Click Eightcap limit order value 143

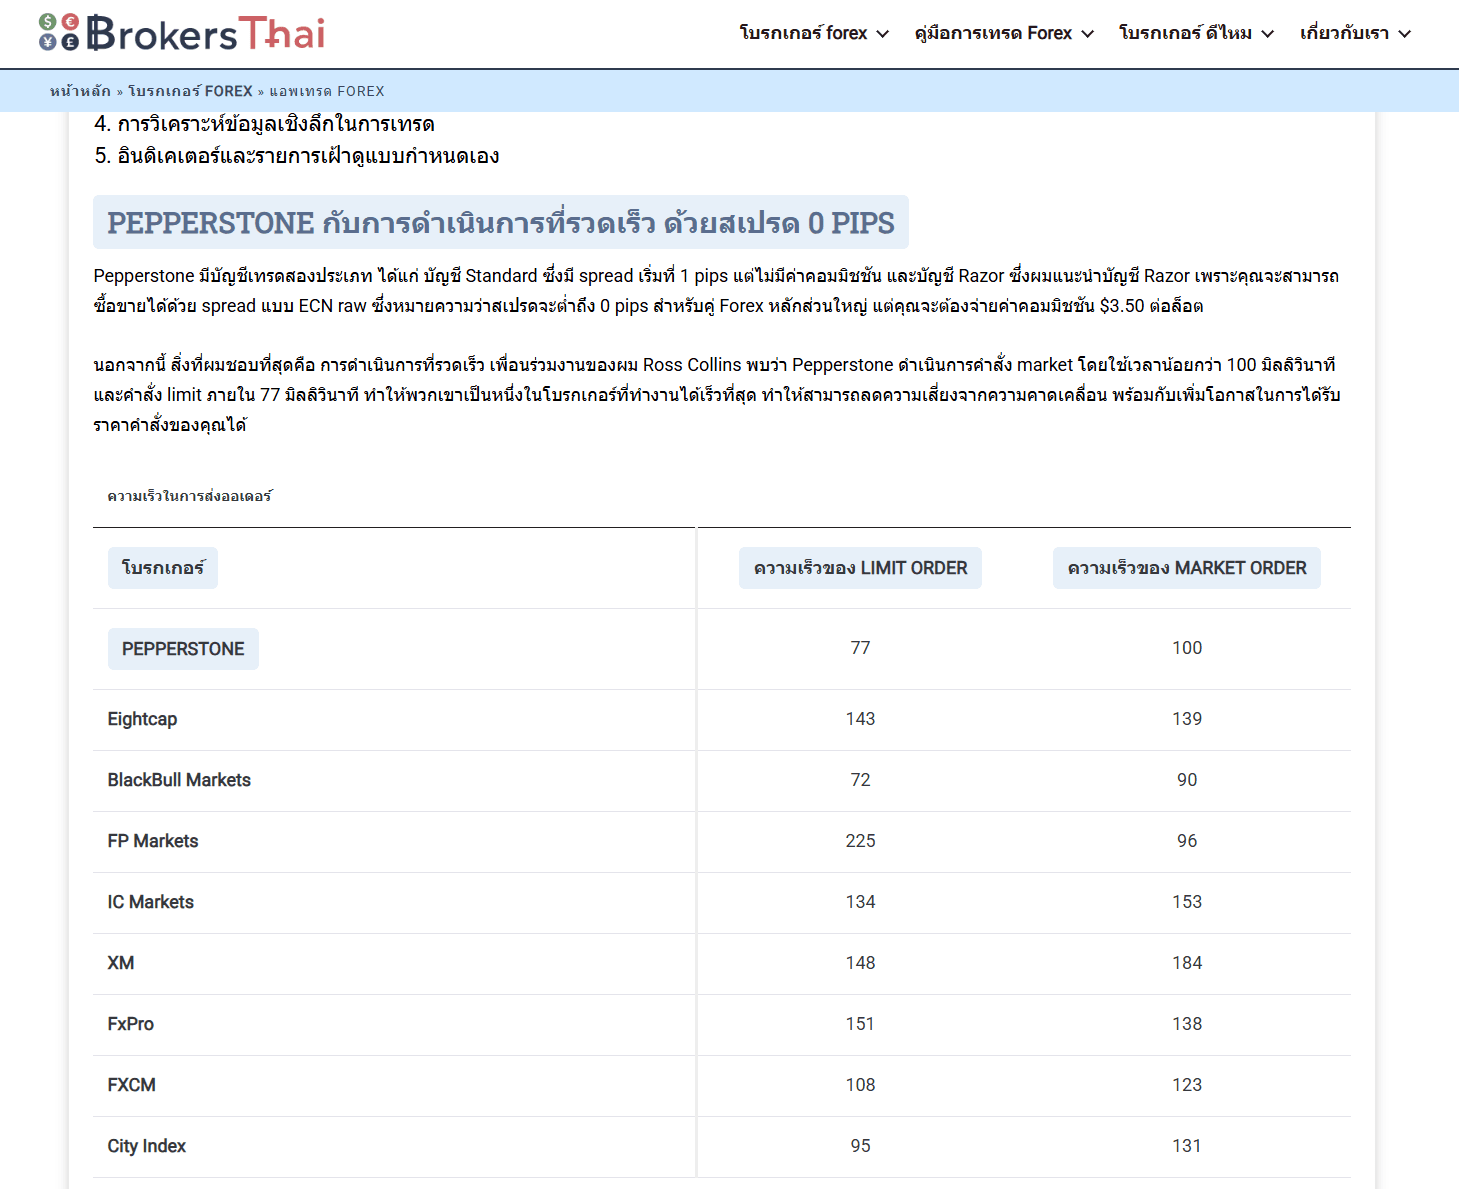[860, 719]
